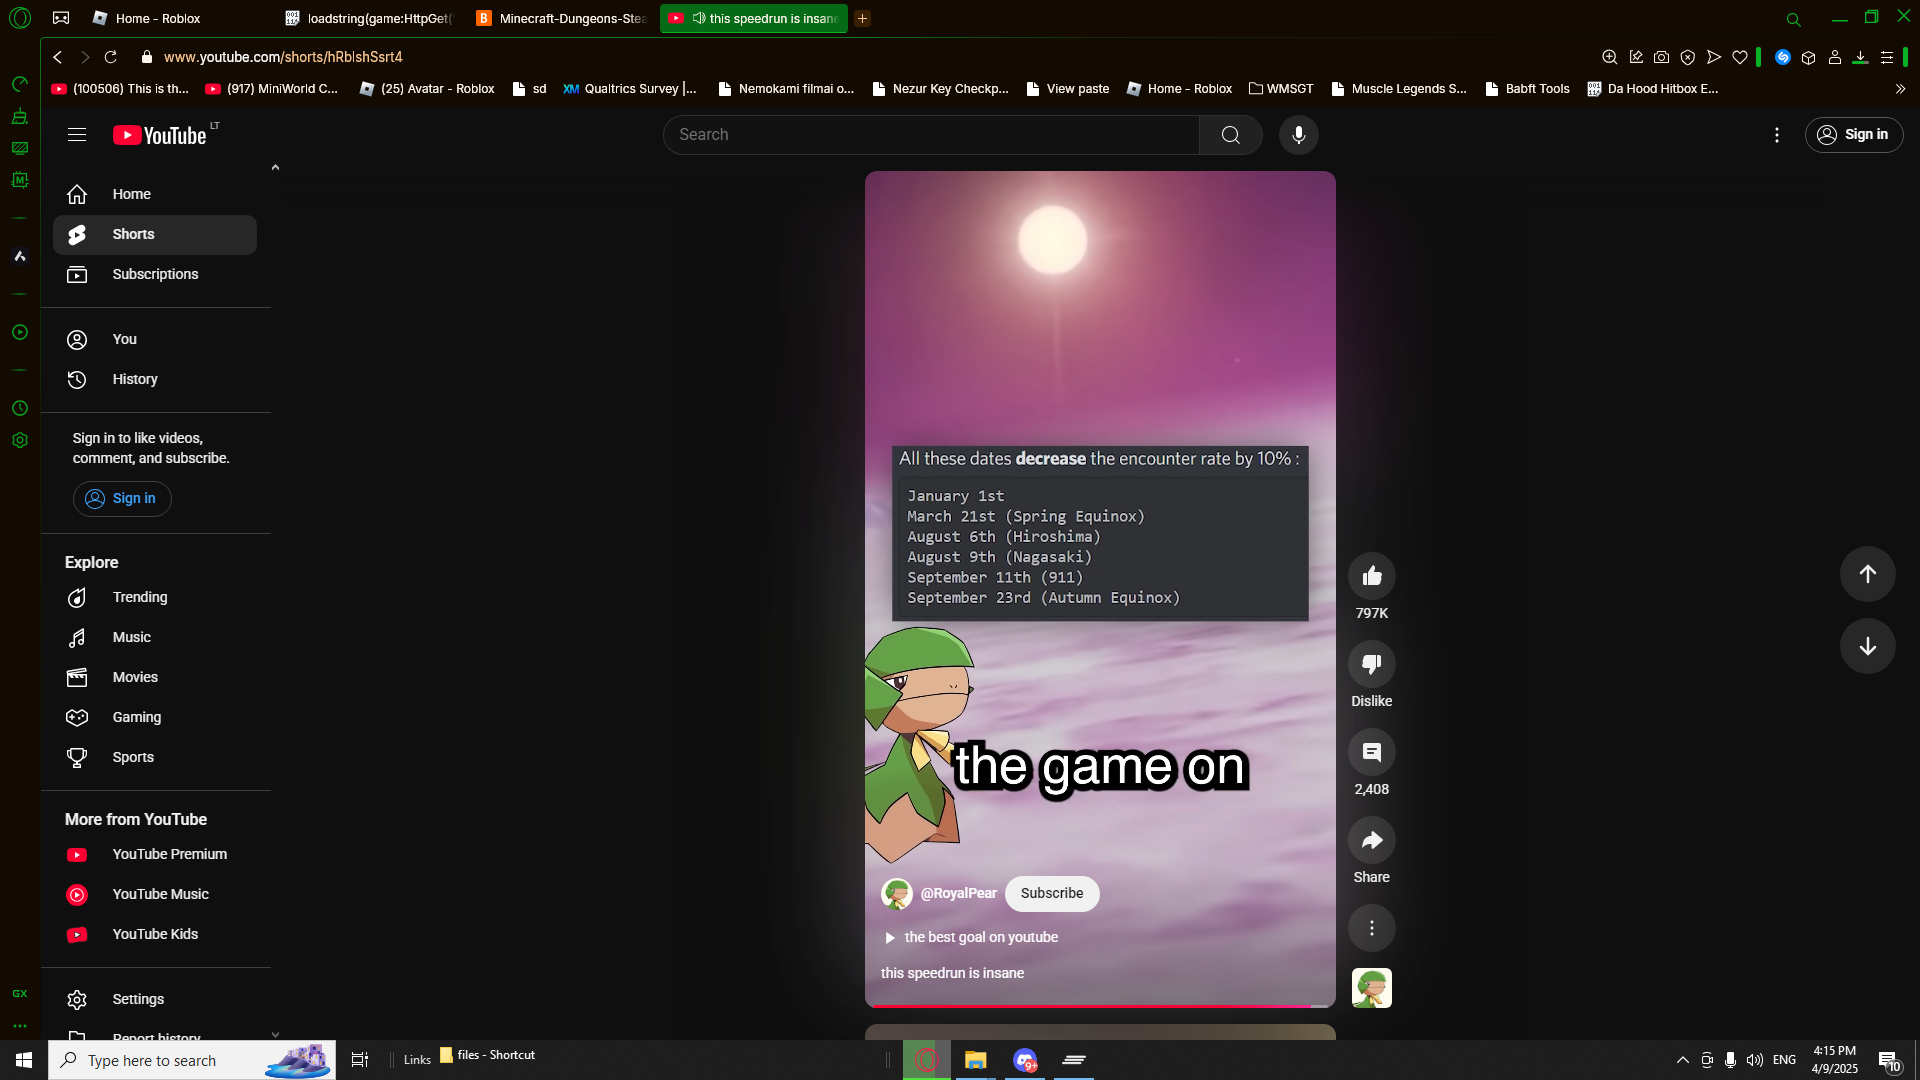Select the 'this speedrun is insane' tab

tap(754, 18)
